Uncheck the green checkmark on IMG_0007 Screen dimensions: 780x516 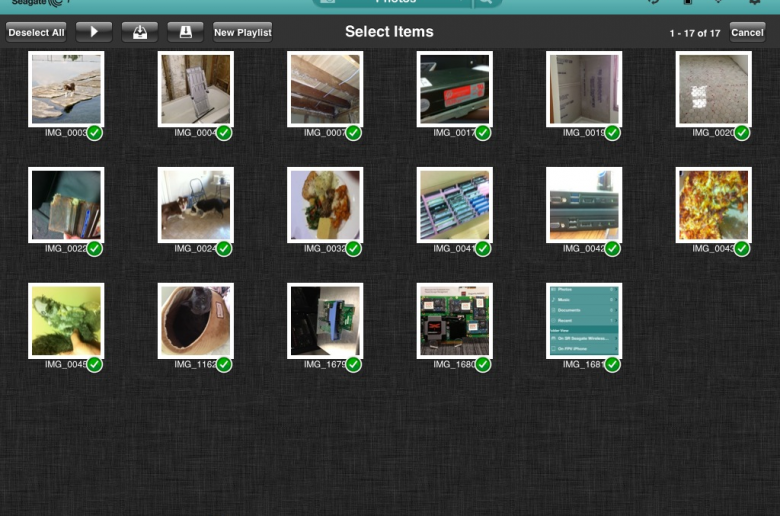[x=354, y=133]
